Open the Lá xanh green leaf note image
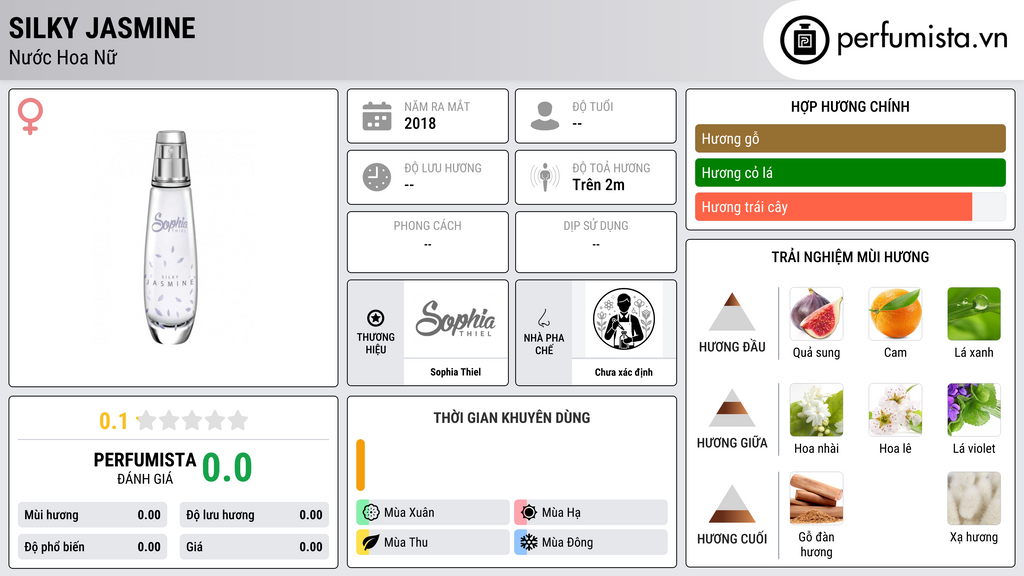1024x576 pixels. click(x=974, y=313)
